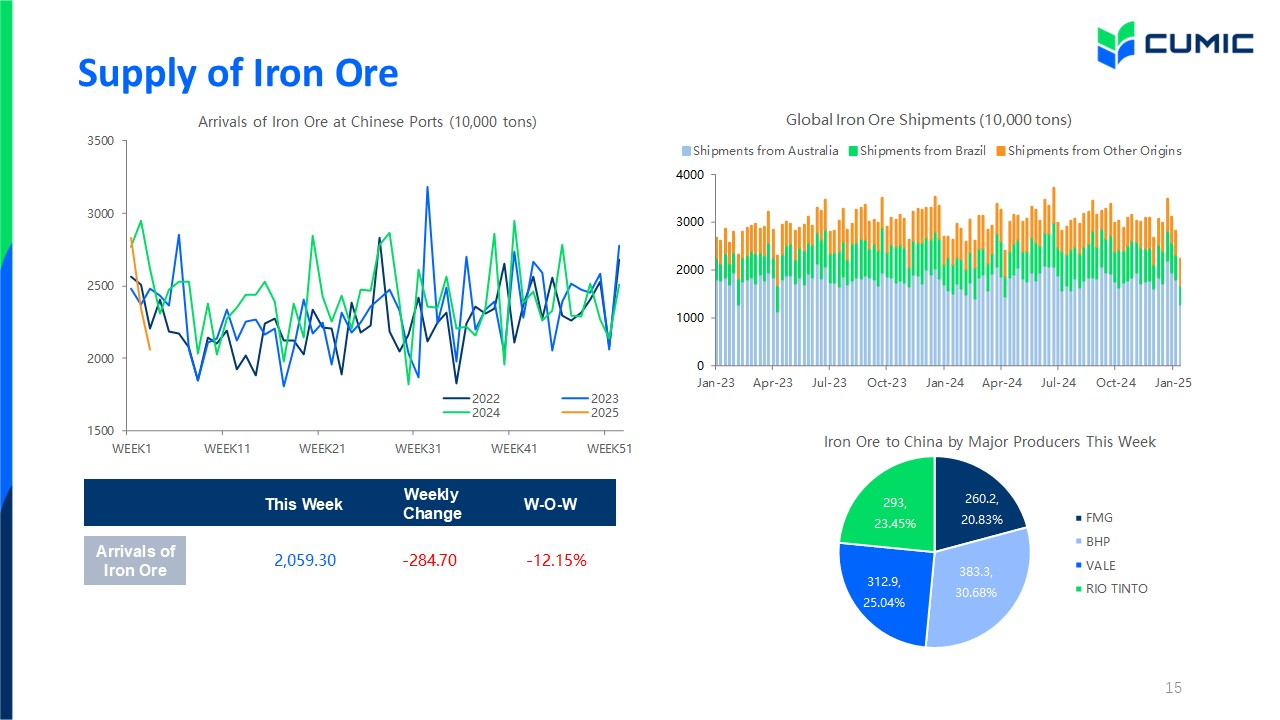Screen dimensions: 1280x720
Task: Click the W-O-W column header
Action: (x=550, y=504)
